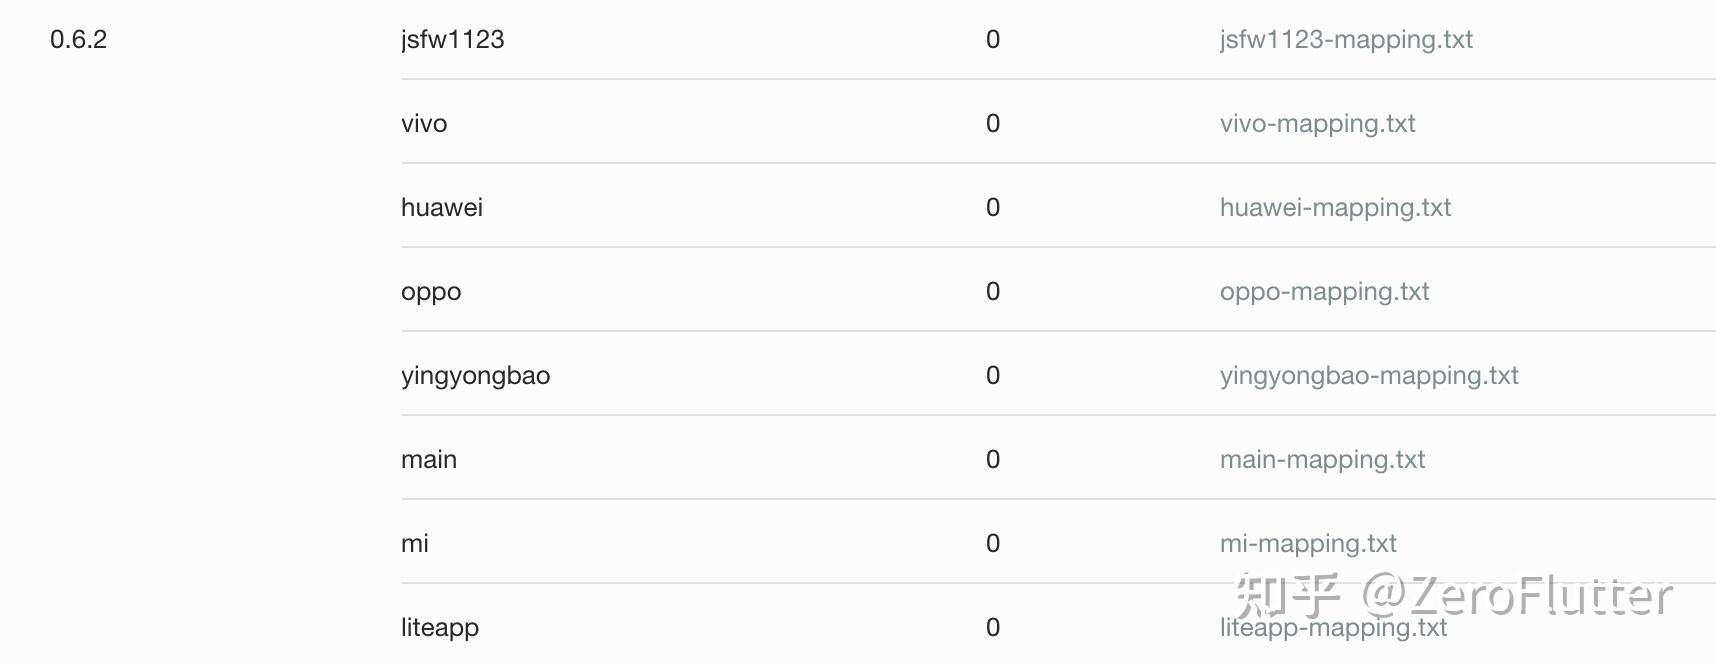Screen dimensions: 1716x664
Task: Select the jsfw1123 channel name
Action: point(452,40)
